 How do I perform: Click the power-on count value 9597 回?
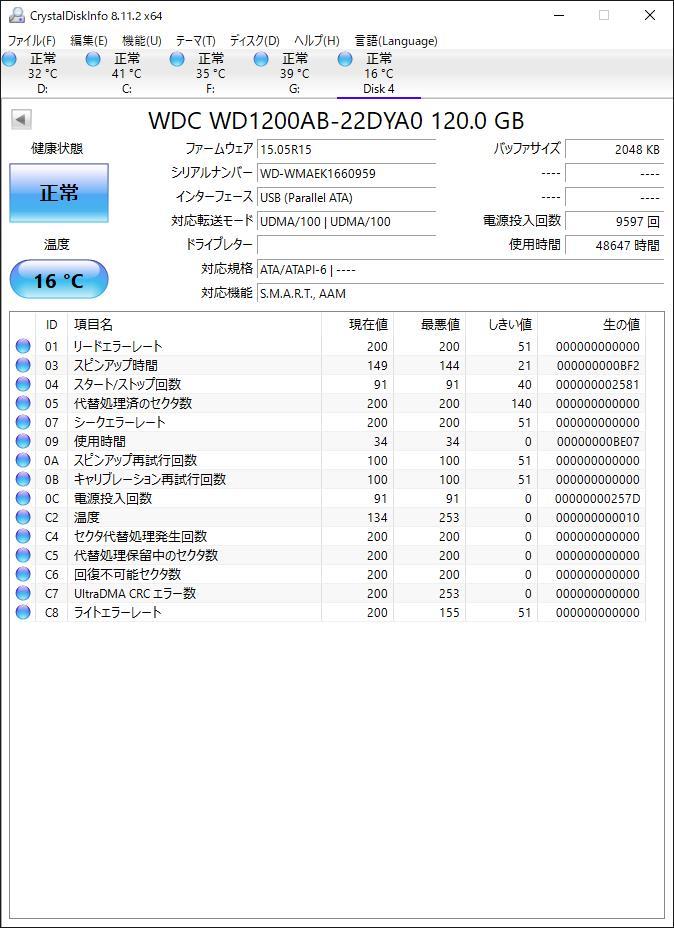coord(614,221)
